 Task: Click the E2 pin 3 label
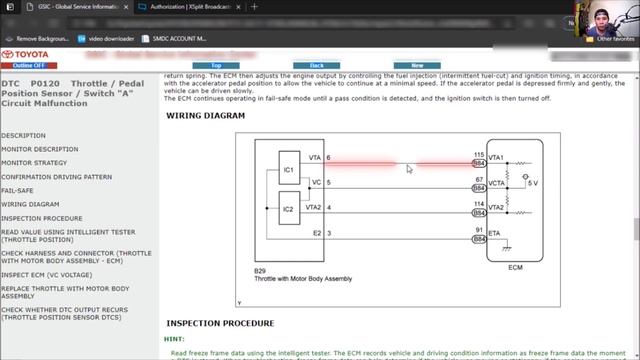[322, 233]
